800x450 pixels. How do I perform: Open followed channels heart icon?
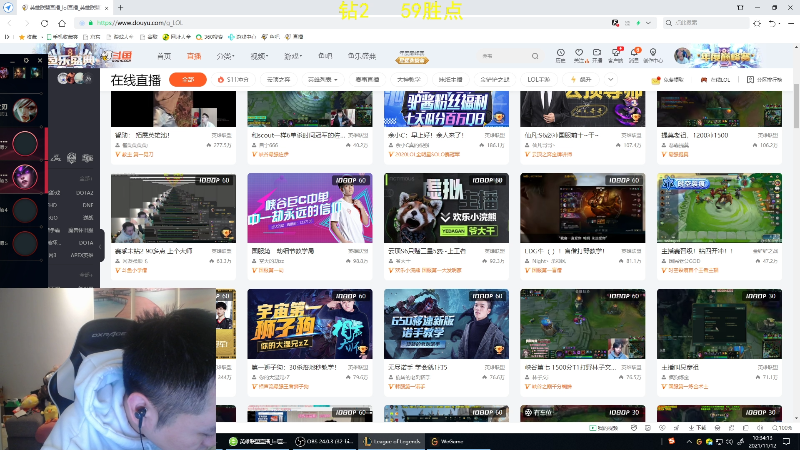(579, 56)
